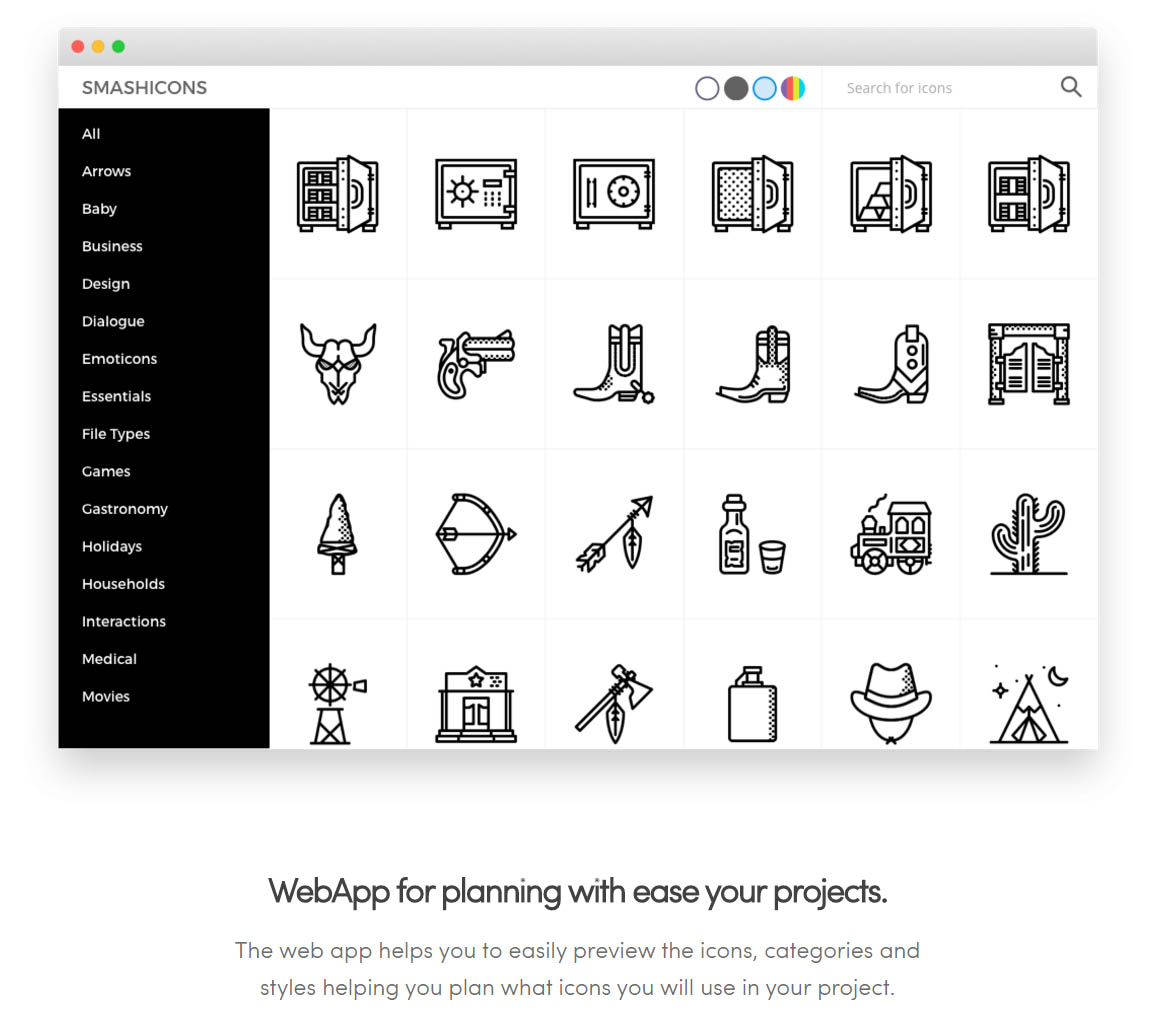Image resolution: width=1160 pixels, height=1034 pixels.
Task: Choose the teepee tent with moon icon
Action: click(1029, 703)
